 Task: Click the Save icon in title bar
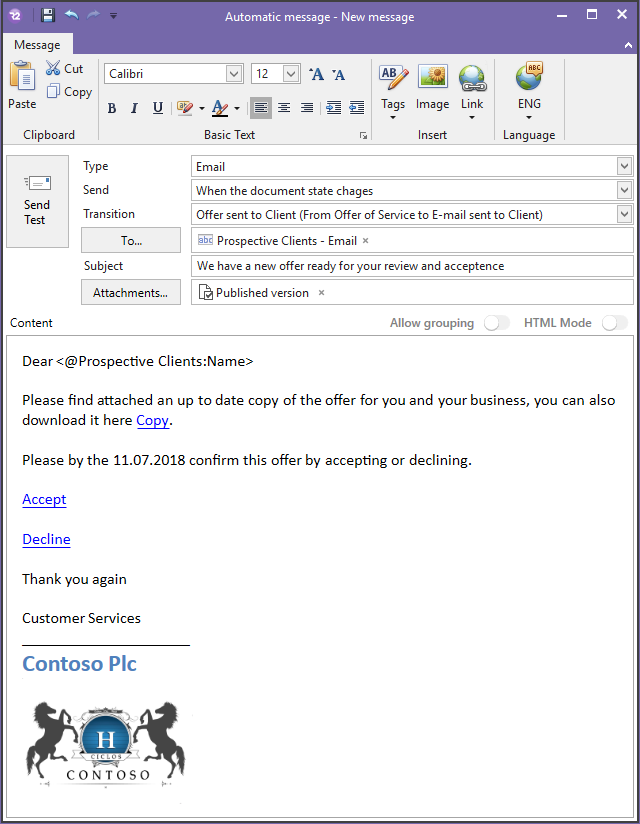[x=48, y=15]
